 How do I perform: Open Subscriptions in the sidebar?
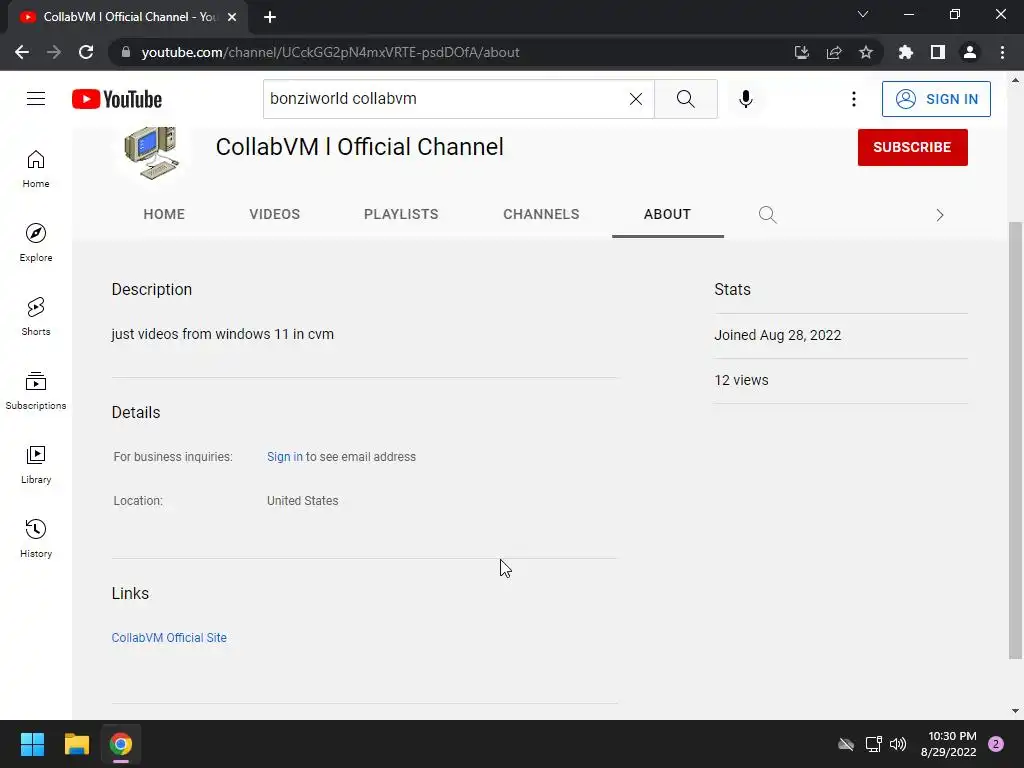point(36,391)
